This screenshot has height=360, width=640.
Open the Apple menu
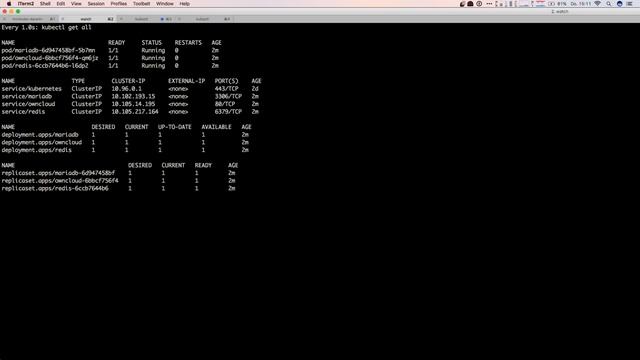pyautogui.click(x=9, y=4)
